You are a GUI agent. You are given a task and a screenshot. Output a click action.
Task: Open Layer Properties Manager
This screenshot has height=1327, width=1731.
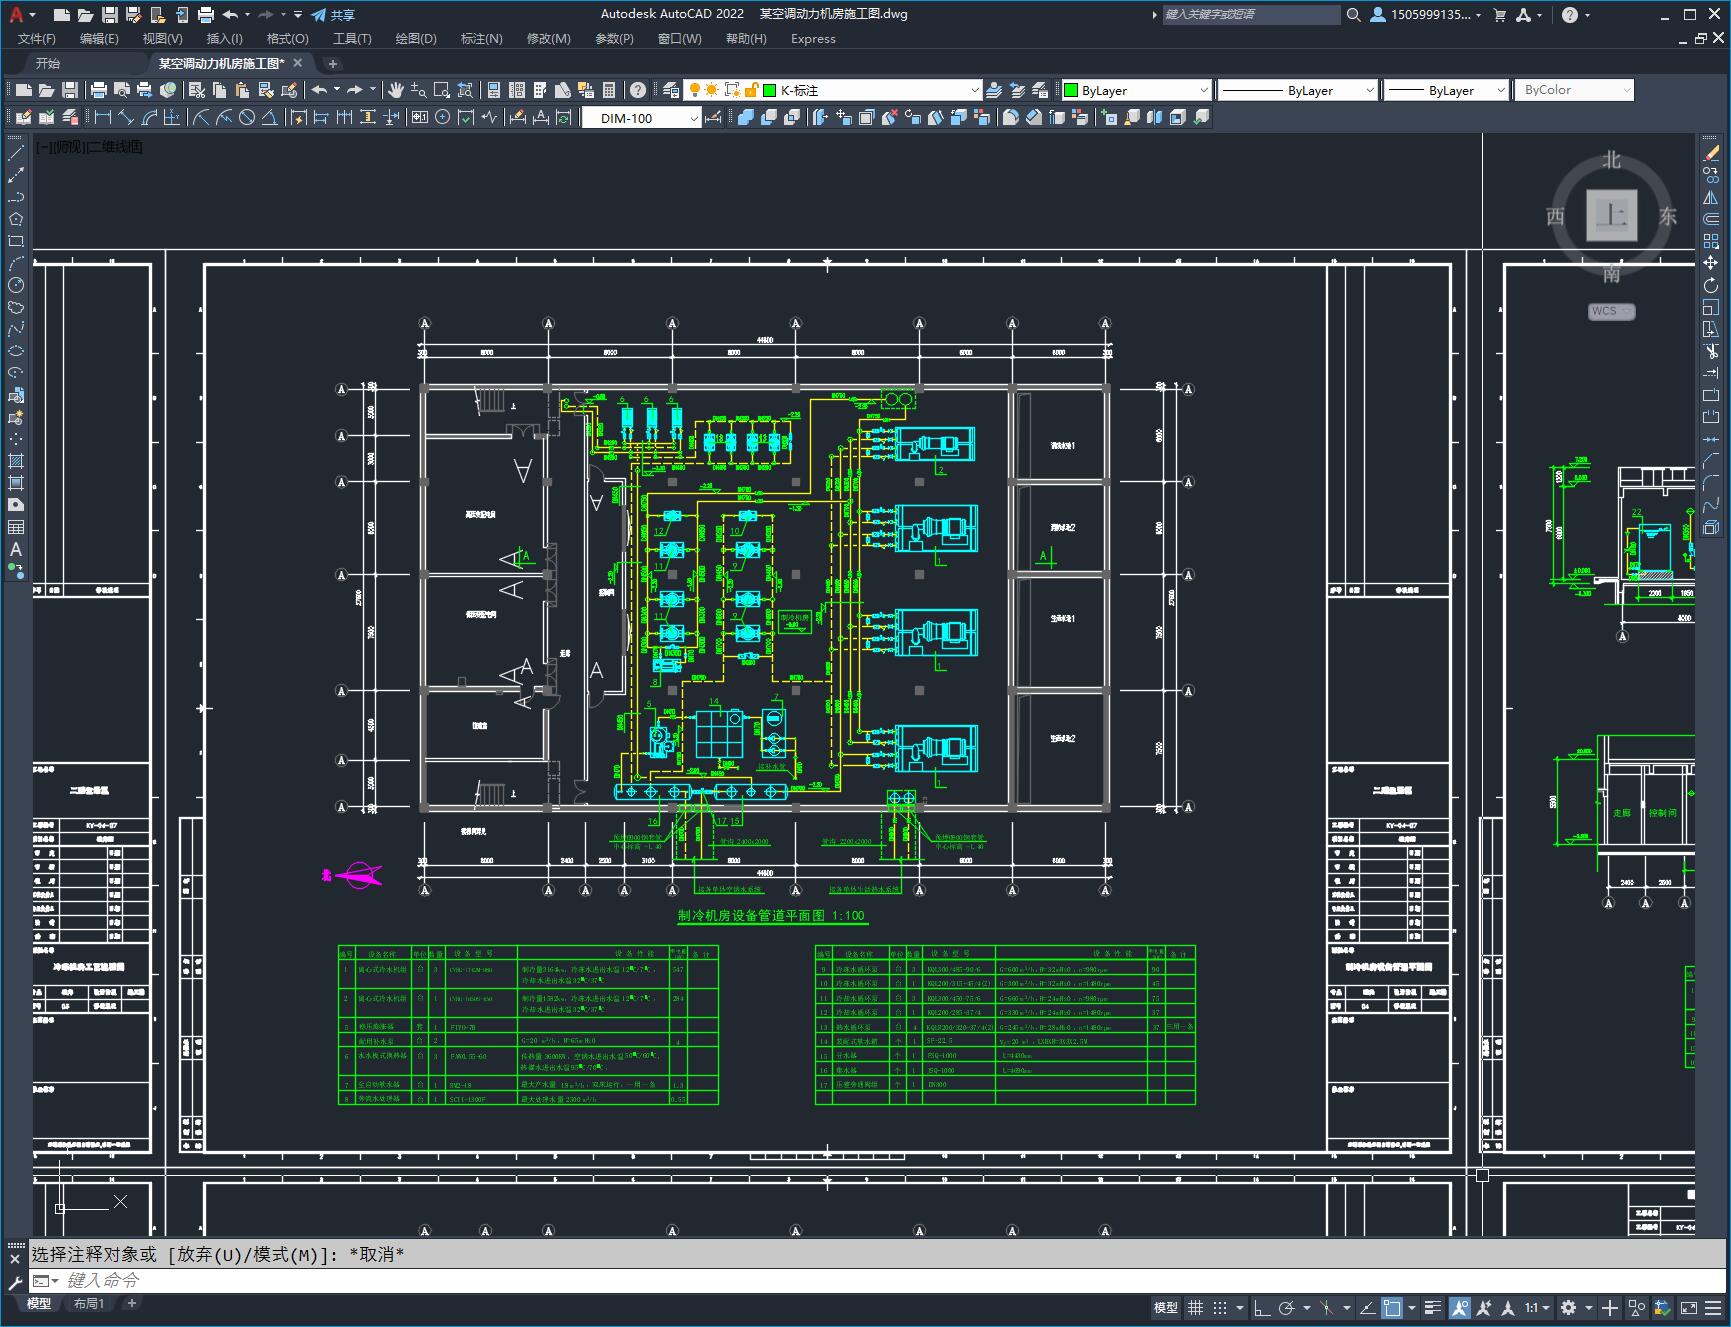[x=671, y=90]
